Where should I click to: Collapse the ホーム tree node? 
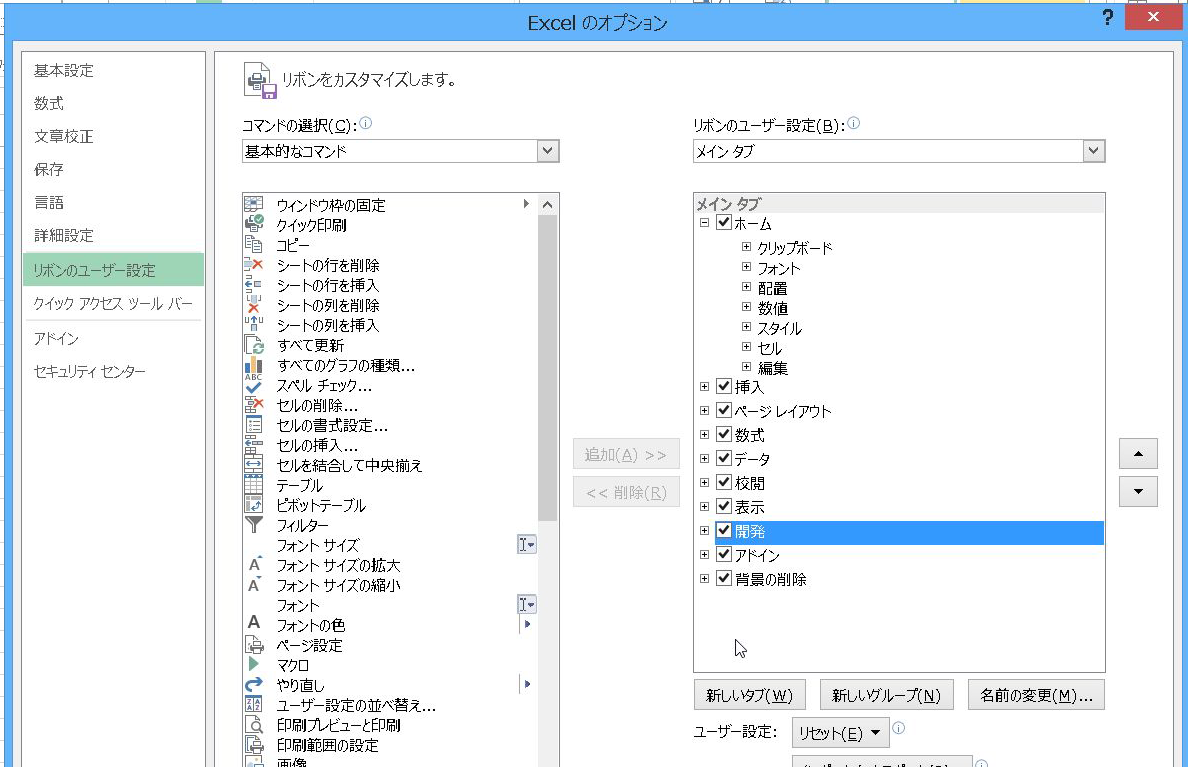point(705,223)
